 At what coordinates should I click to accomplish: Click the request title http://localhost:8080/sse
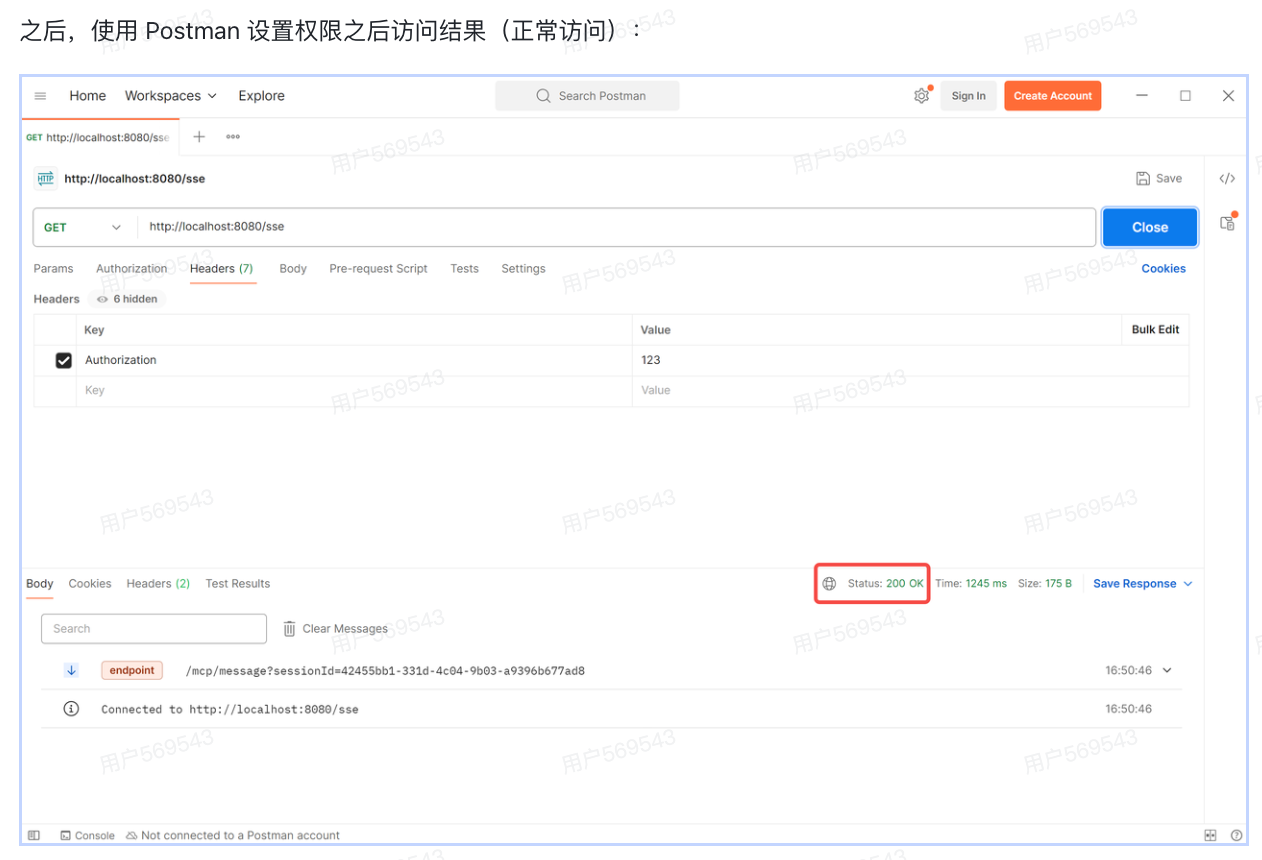[134, 179]
